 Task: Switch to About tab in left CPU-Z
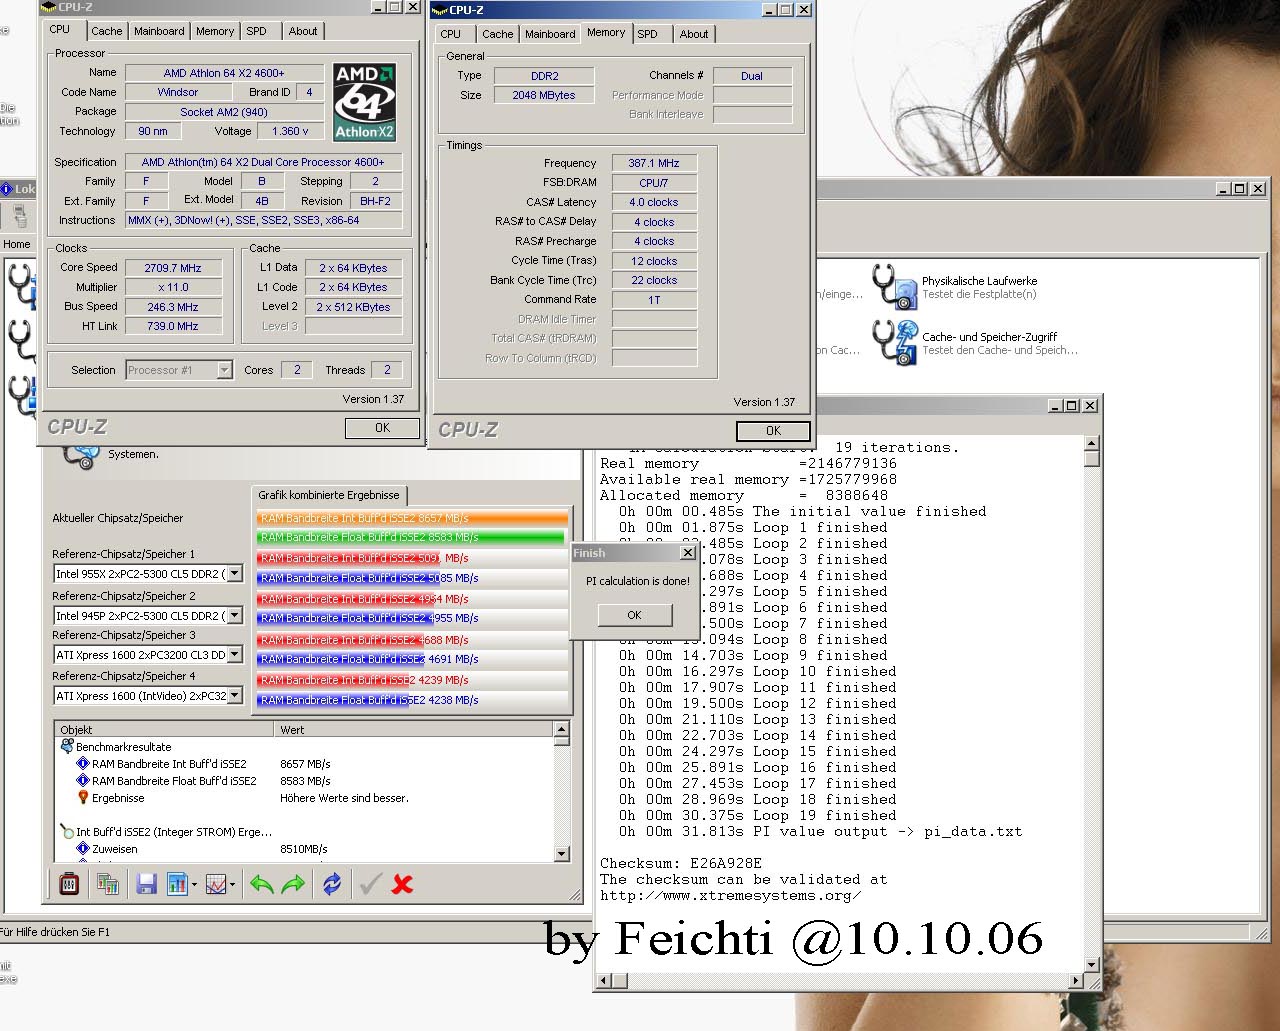[x=303, y=31]
